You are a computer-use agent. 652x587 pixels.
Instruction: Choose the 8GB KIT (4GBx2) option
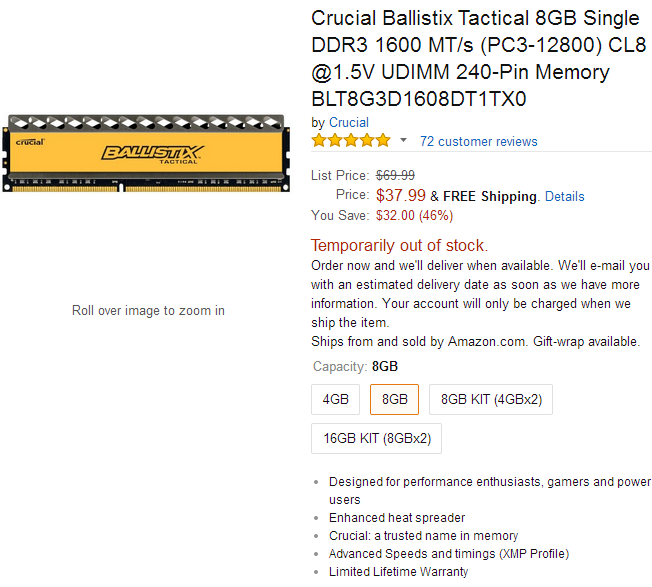491,399
